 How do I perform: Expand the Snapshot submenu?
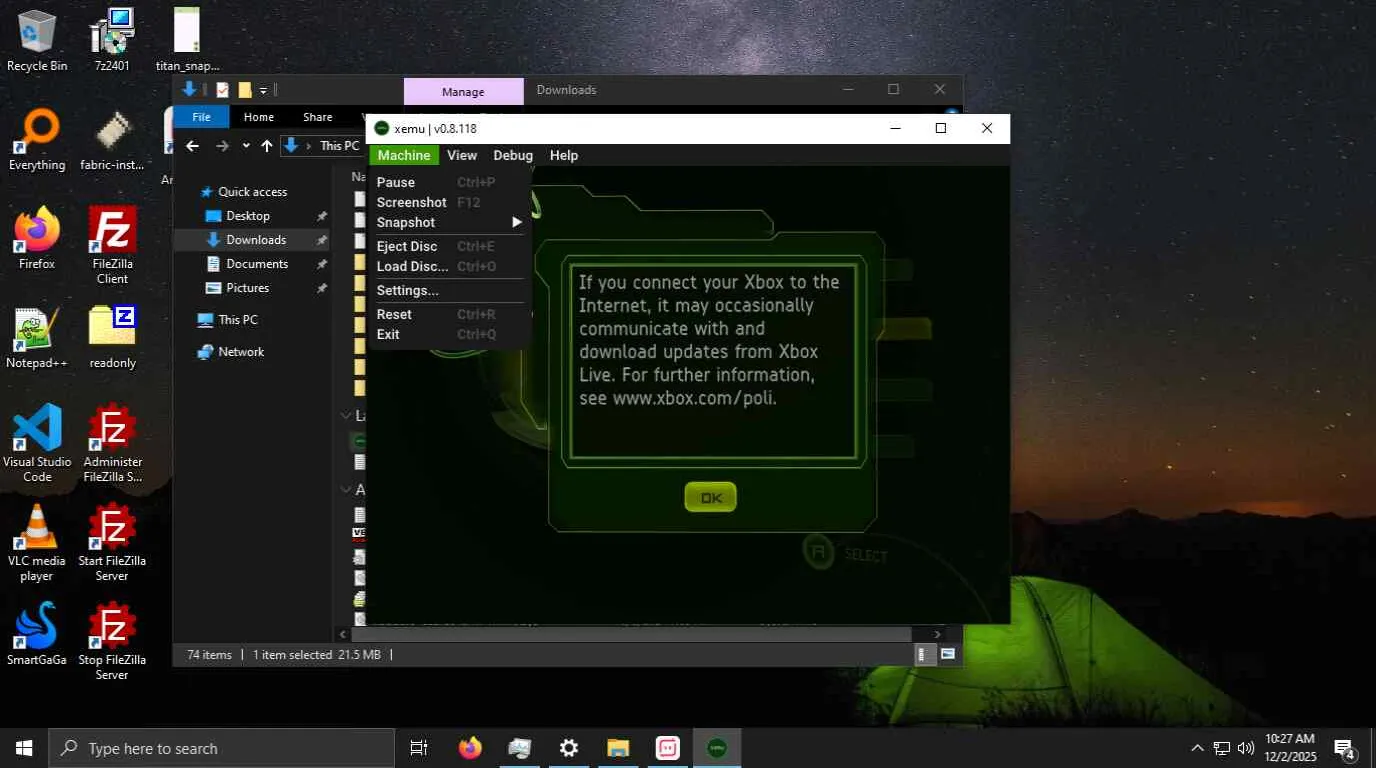point(448,222)
